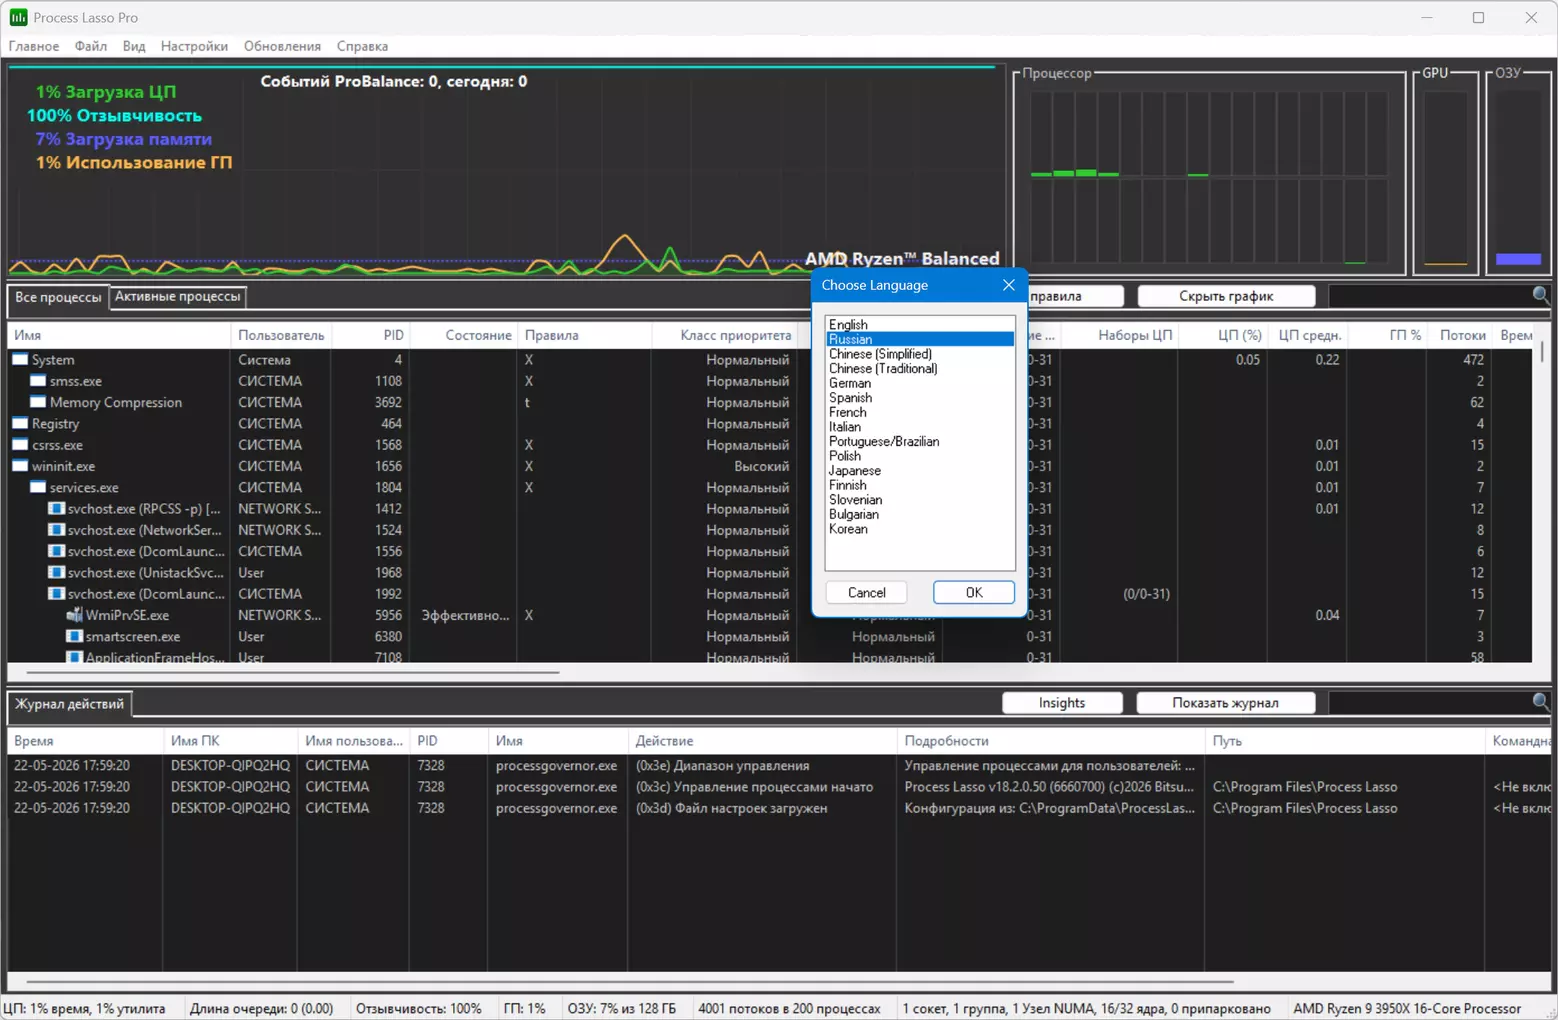The image size is (1558, 1020).
Task: Click the services.exe process icon
Action: click(38, 487)
